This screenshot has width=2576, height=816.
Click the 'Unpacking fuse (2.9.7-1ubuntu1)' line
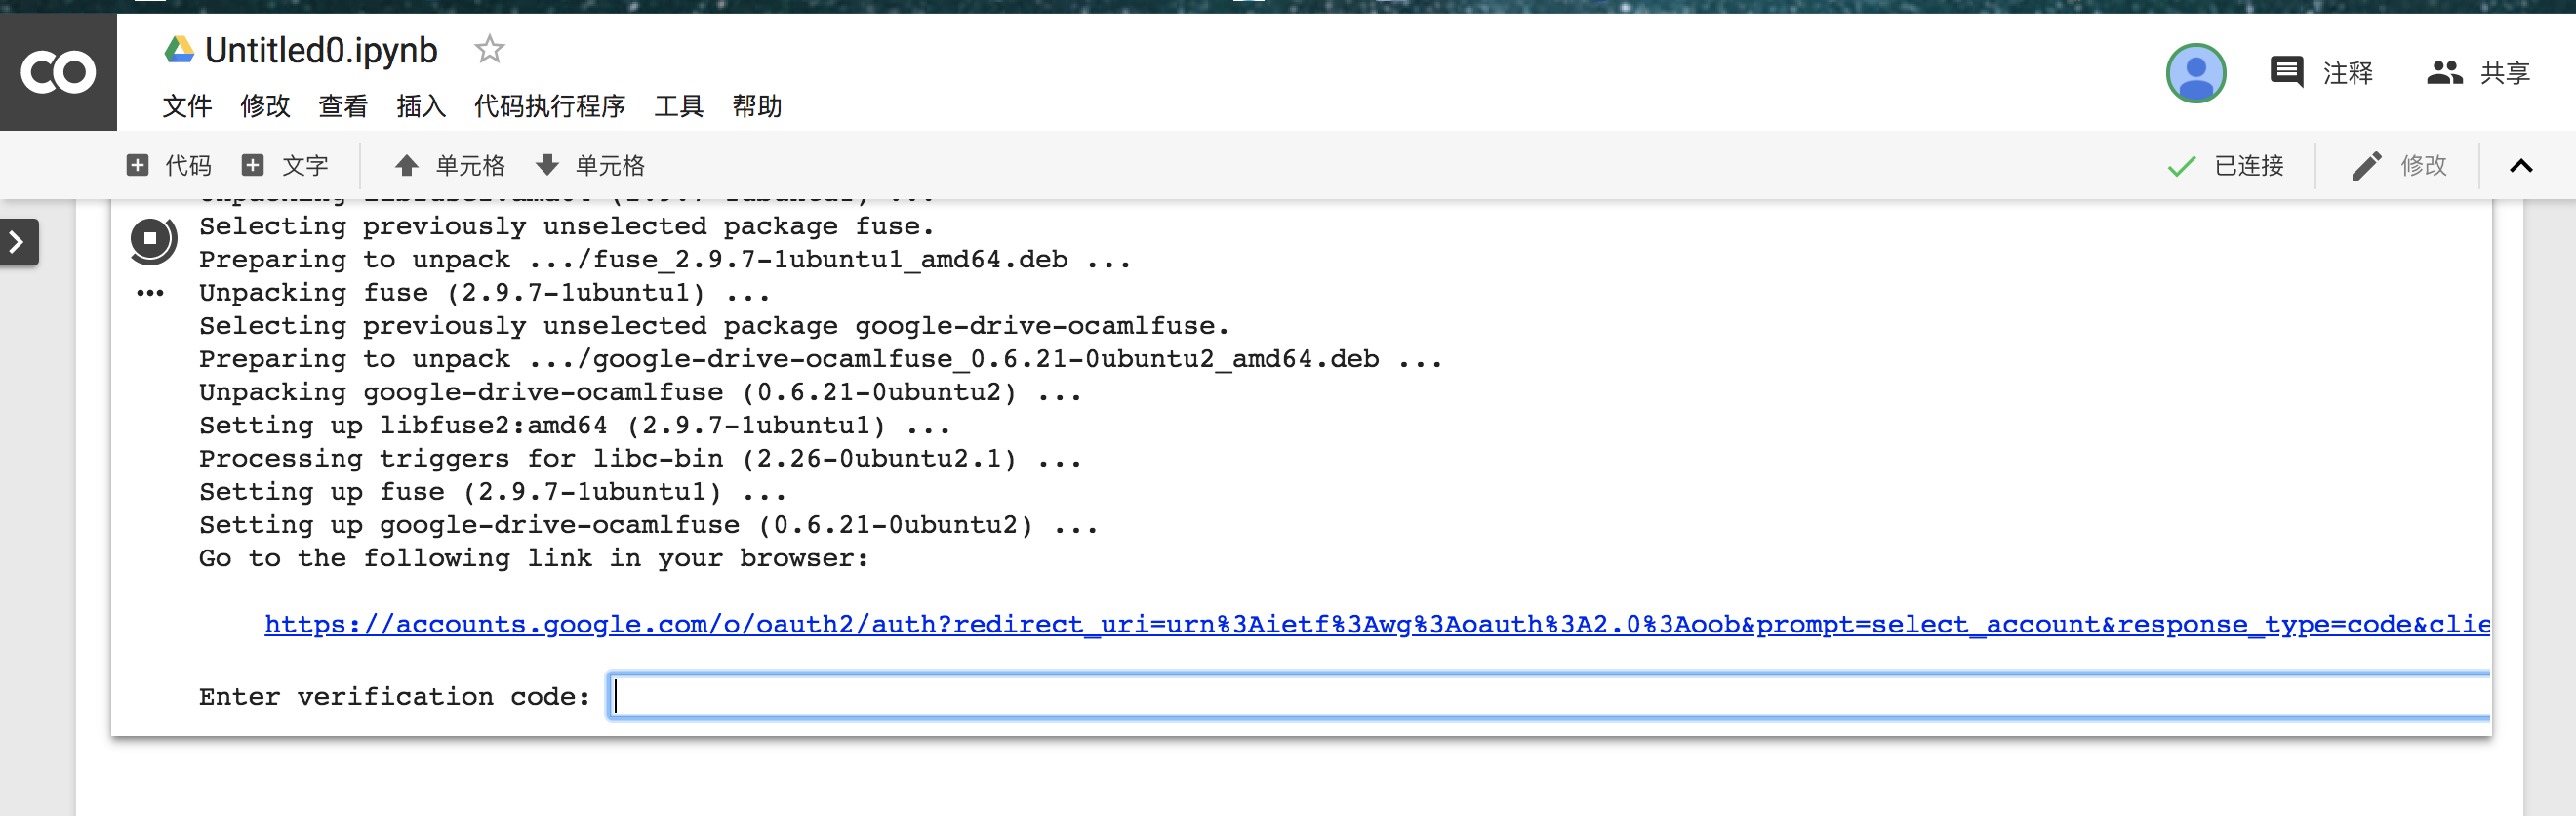coord(484,293)
